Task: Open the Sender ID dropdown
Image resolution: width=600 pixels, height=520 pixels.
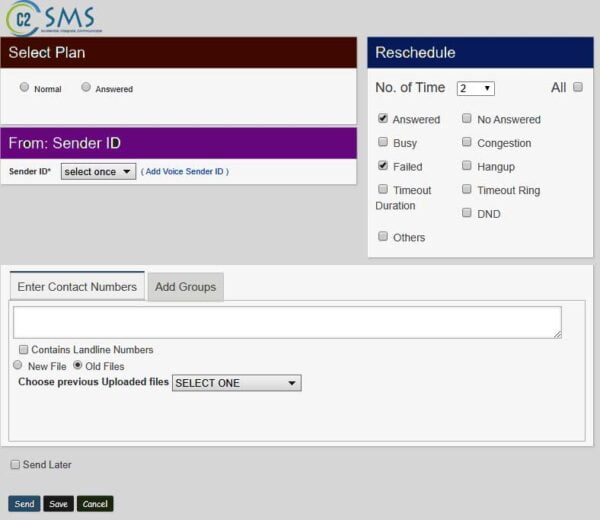Action: click(x=98, y=172)
